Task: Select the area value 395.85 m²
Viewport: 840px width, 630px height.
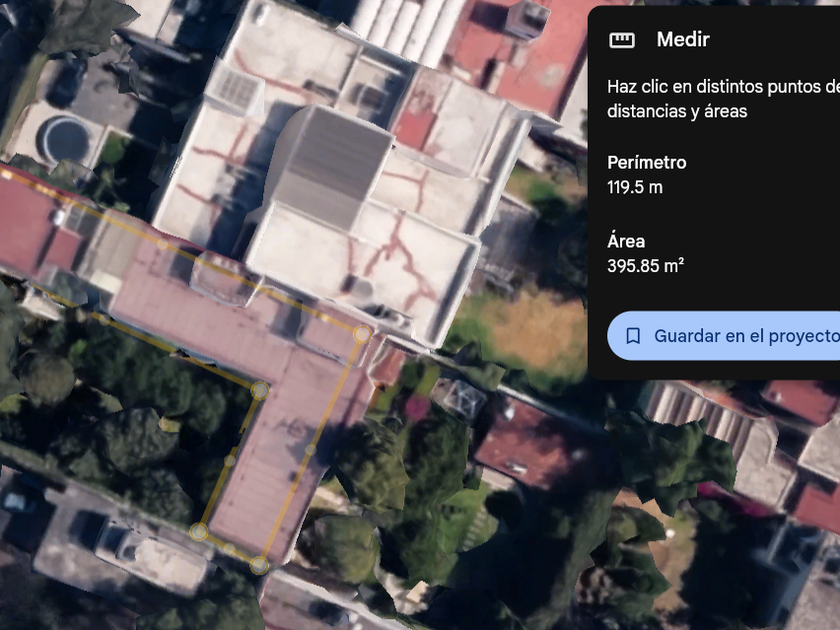Action: point(646,266)
